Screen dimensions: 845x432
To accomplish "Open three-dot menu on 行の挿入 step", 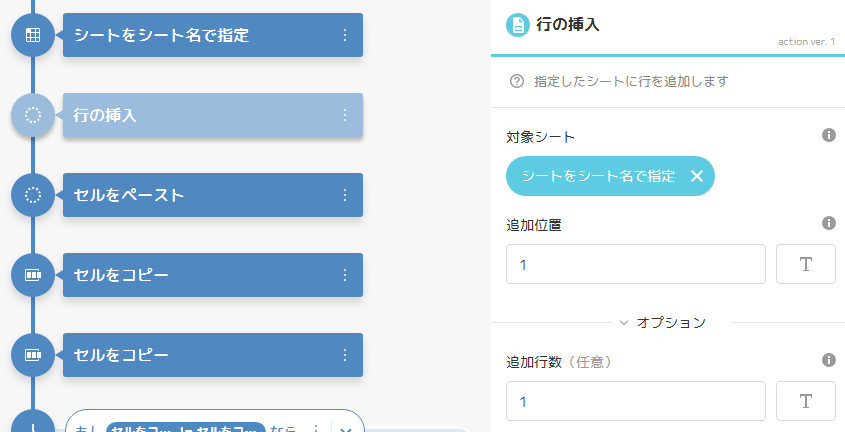I will coord(345,115).
